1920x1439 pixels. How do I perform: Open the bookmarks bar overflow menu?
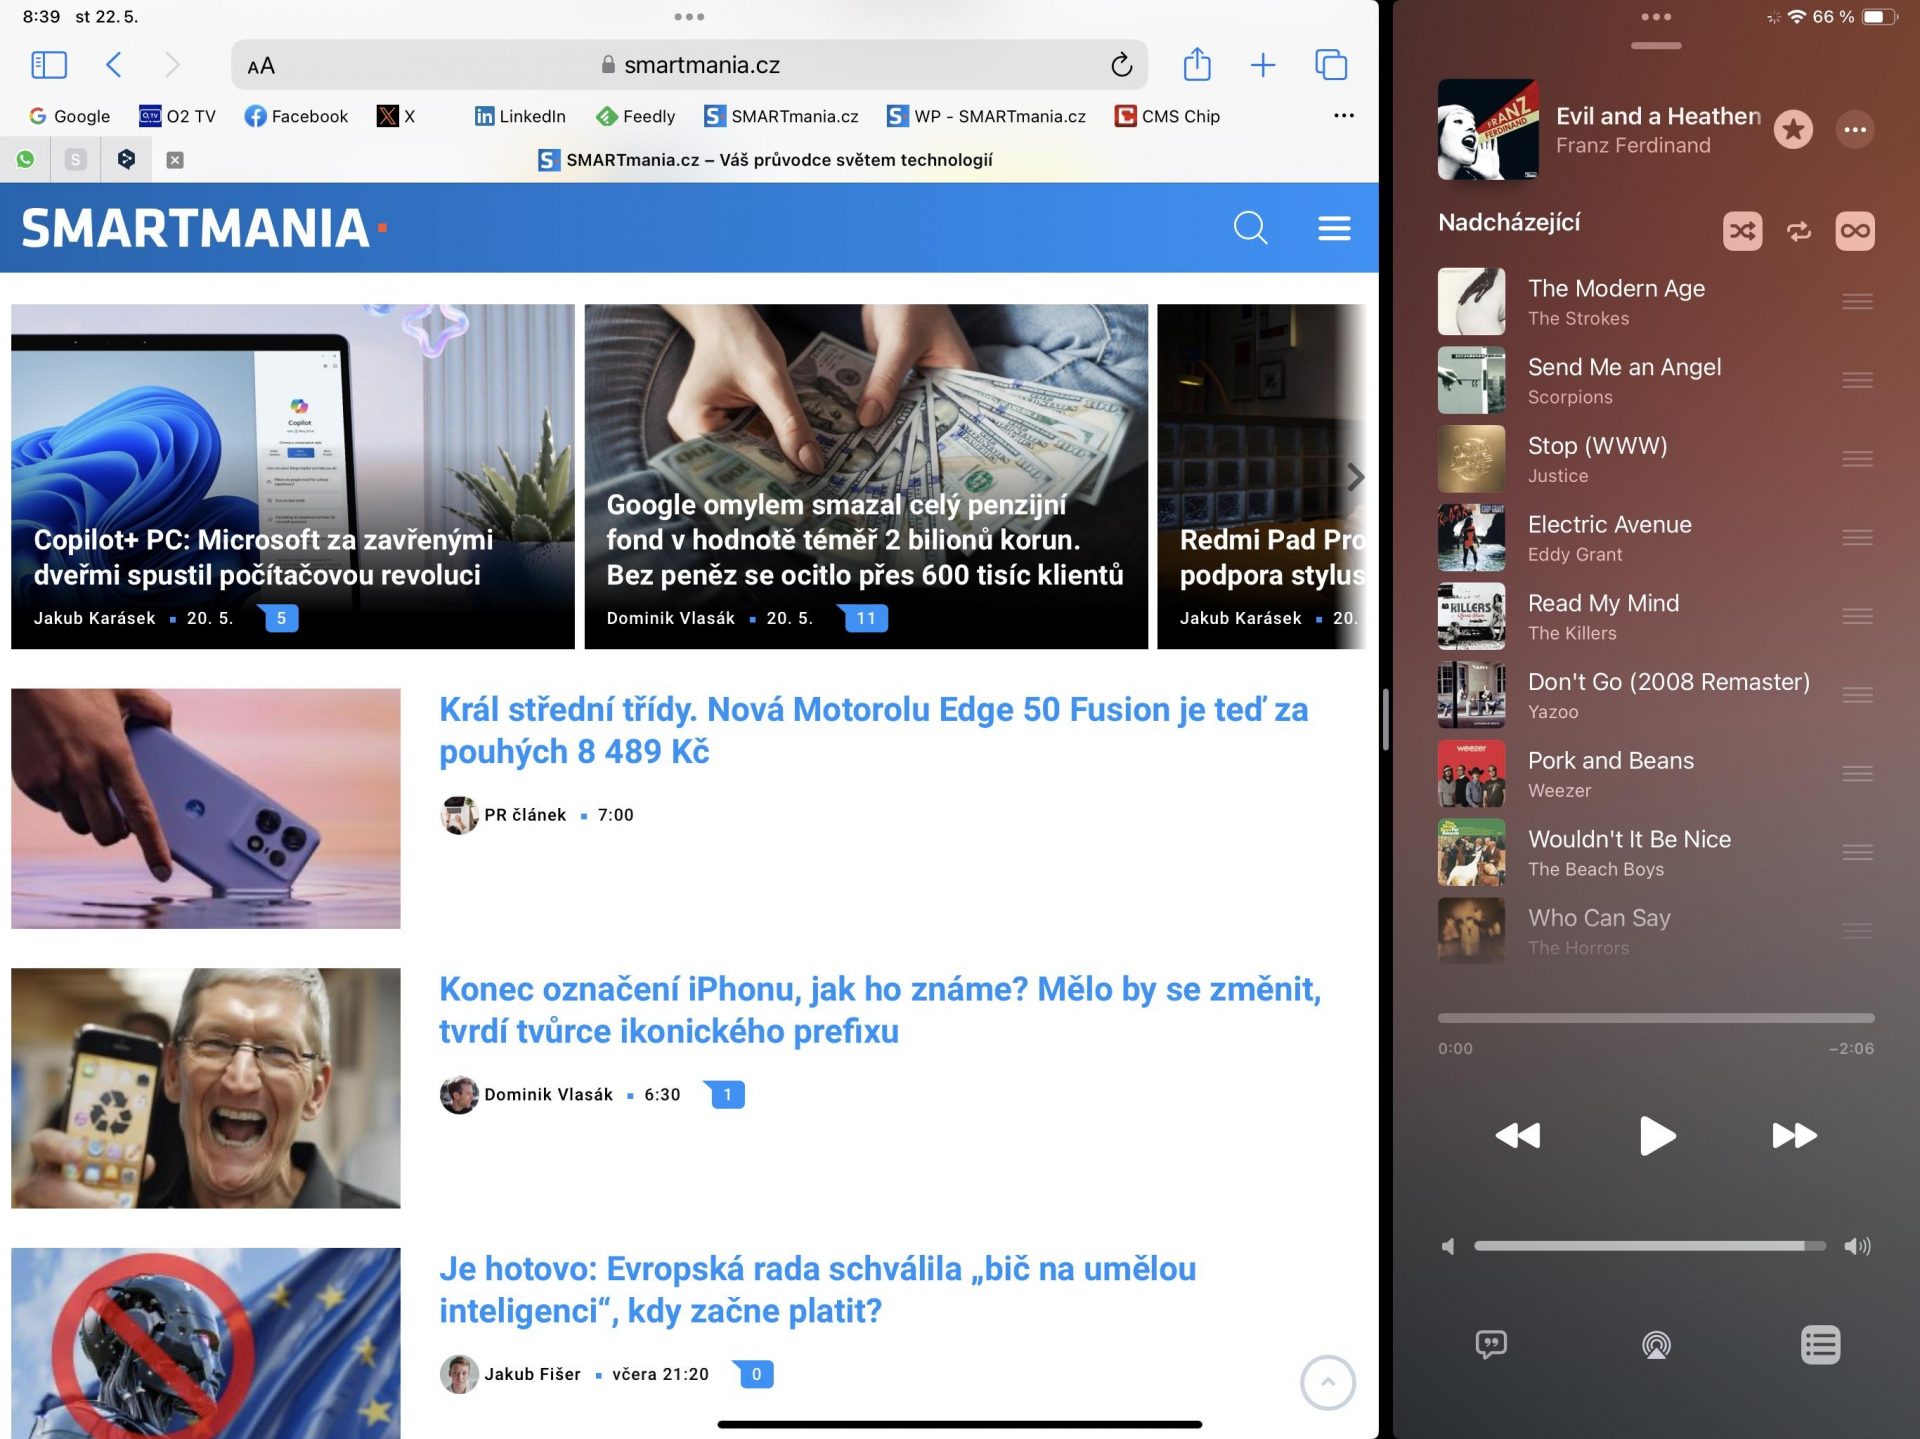tap(1344, 116)
